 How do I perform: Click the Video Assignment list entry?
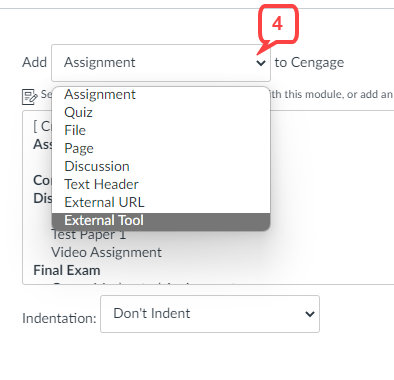pos(106,252)
